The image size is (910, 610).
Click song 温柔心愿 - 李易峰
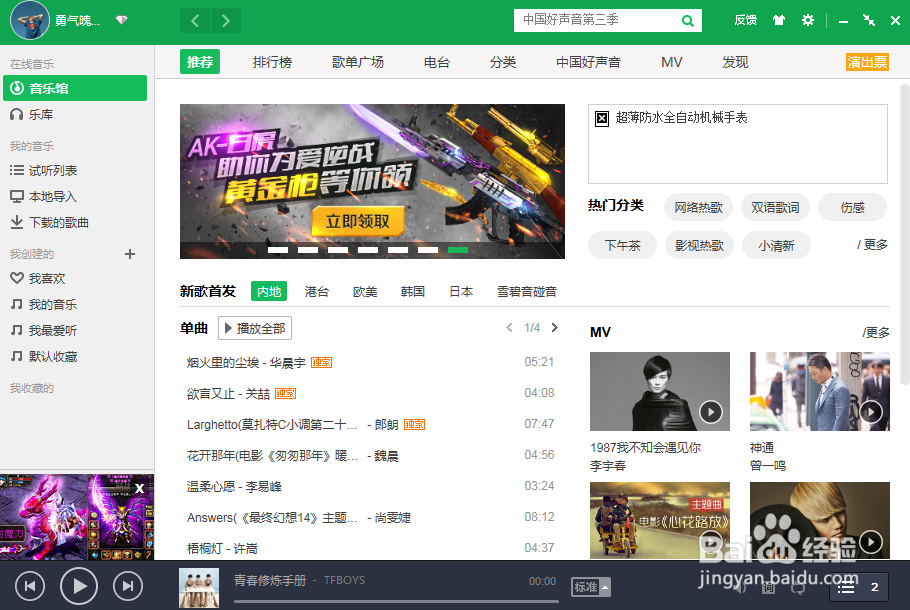(234, 486)
